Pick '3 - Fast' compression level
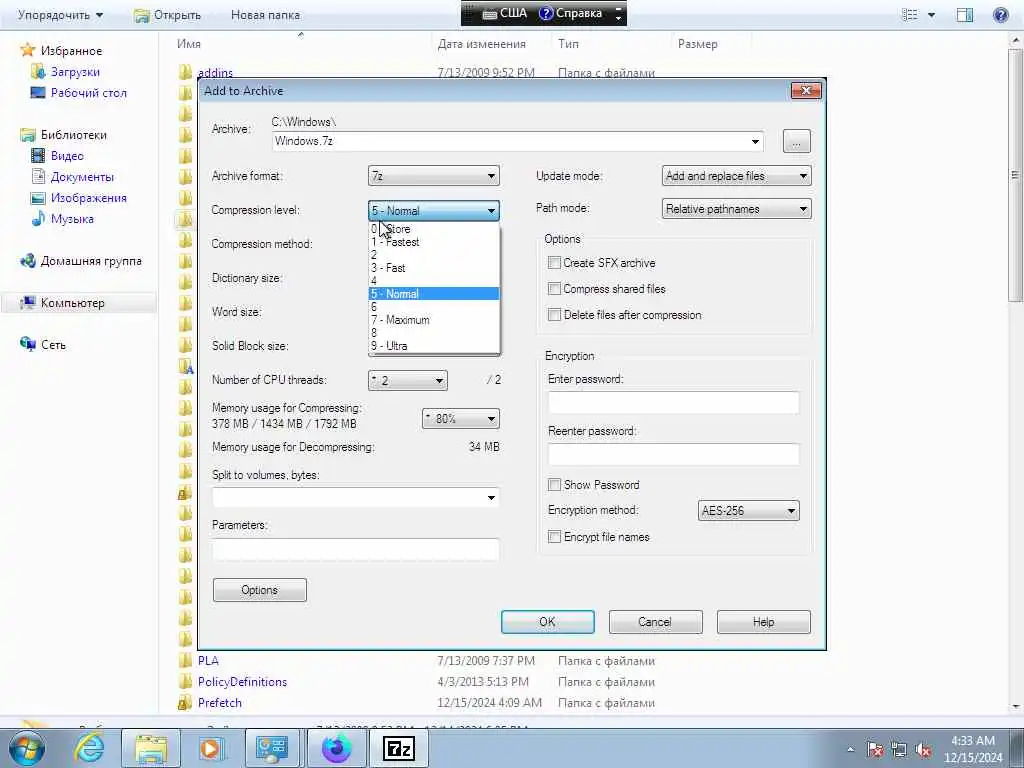The width and height of the screenshot is (1024, 768). pyautogui.click(x=434, y=268)
